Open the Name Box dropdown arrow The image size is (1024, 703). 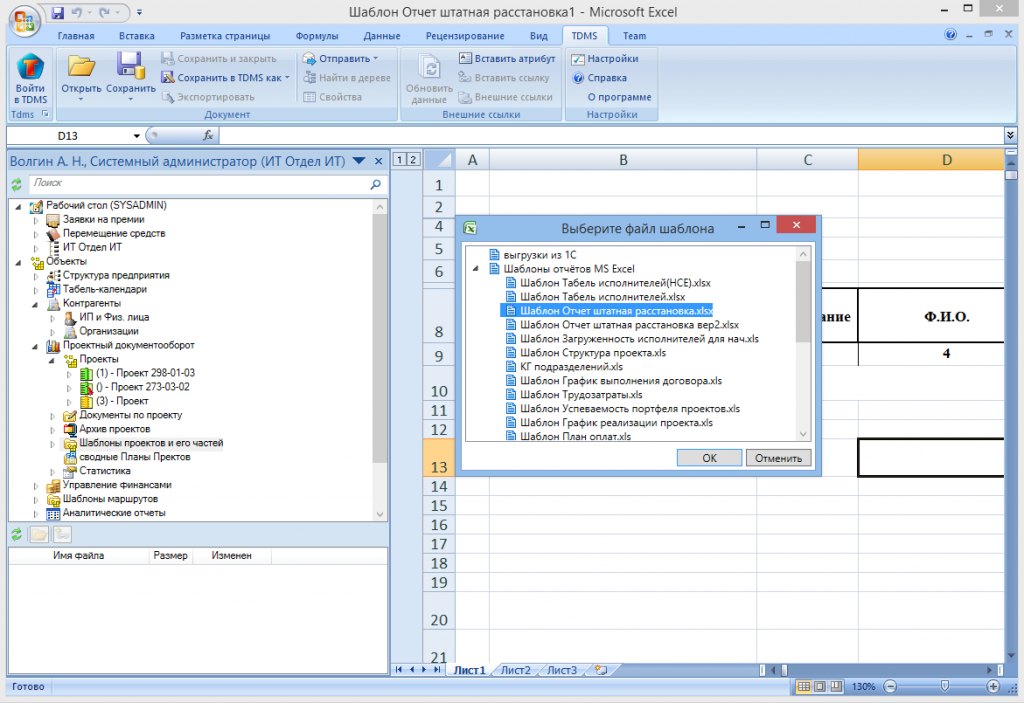pyautogui.click(x=136, y=136)
